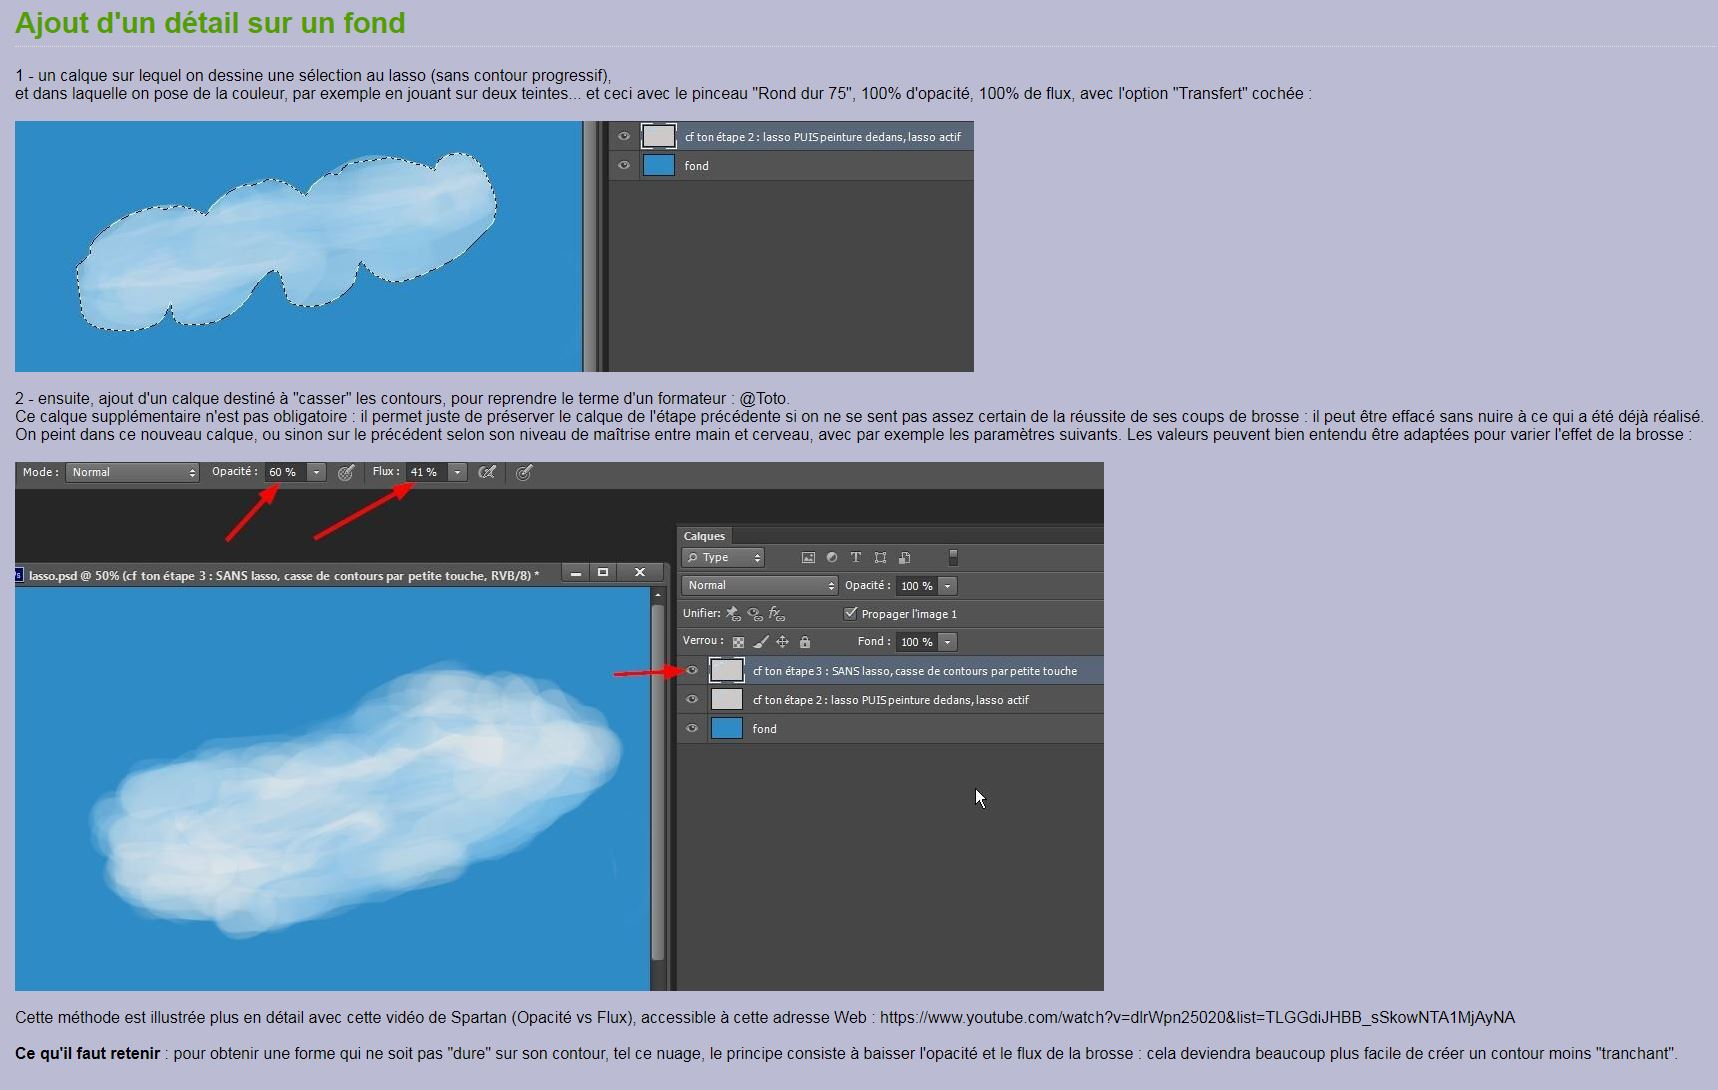
Task: Click the Flux 41% value field
Action: pyautogui.click(x=424, y=472)
